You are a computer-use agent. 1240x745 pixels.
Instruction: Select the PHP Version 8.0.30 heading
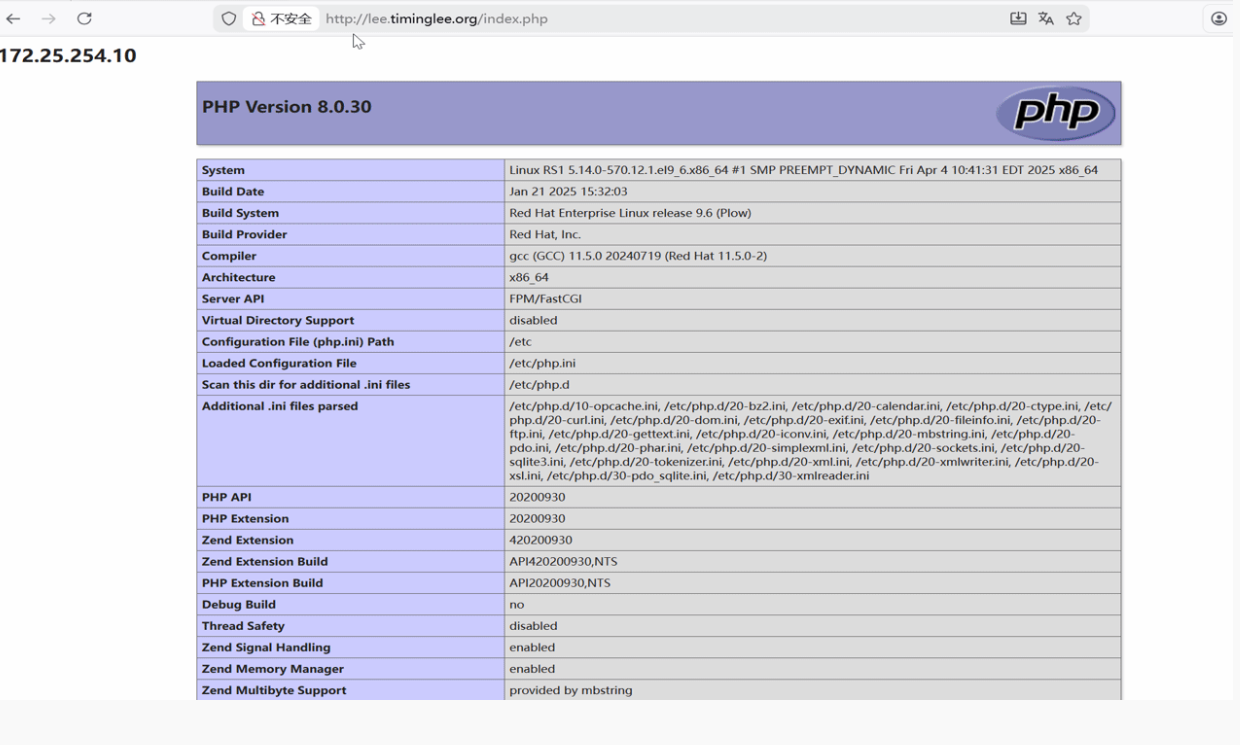286,107
